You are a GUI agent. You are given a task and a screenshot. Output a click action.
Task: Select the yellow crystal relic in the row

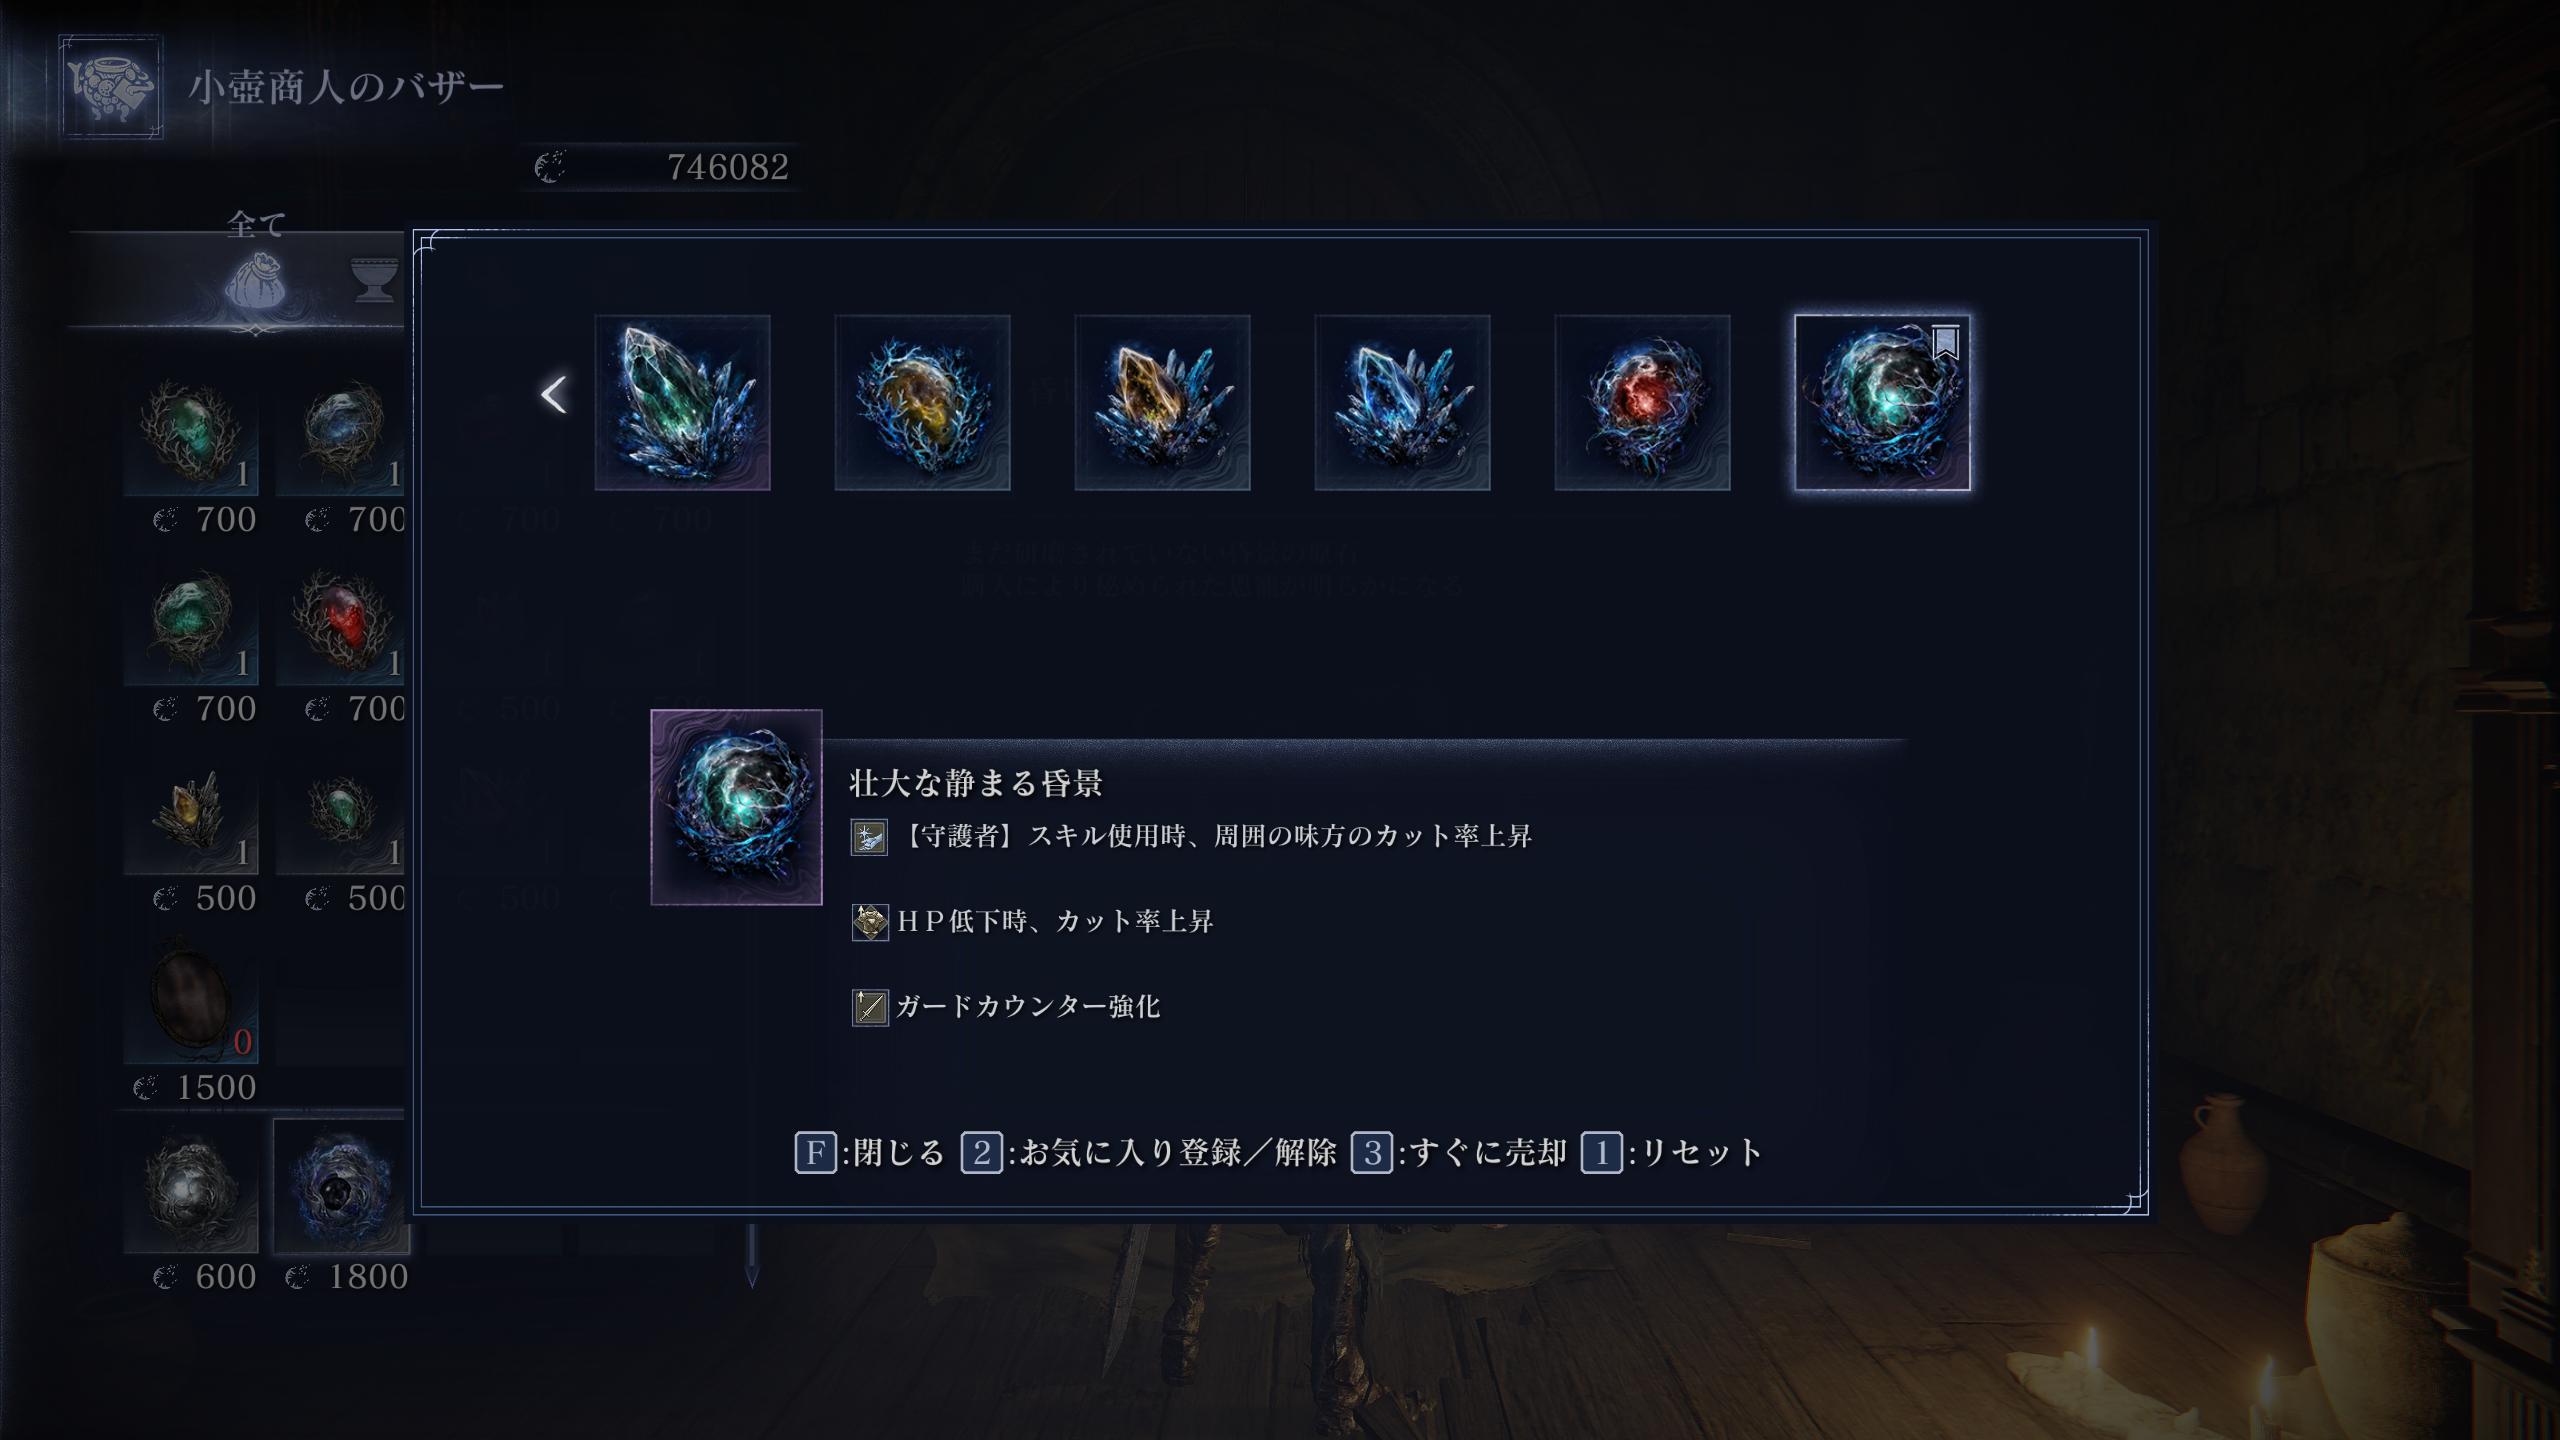[1162, 403]
